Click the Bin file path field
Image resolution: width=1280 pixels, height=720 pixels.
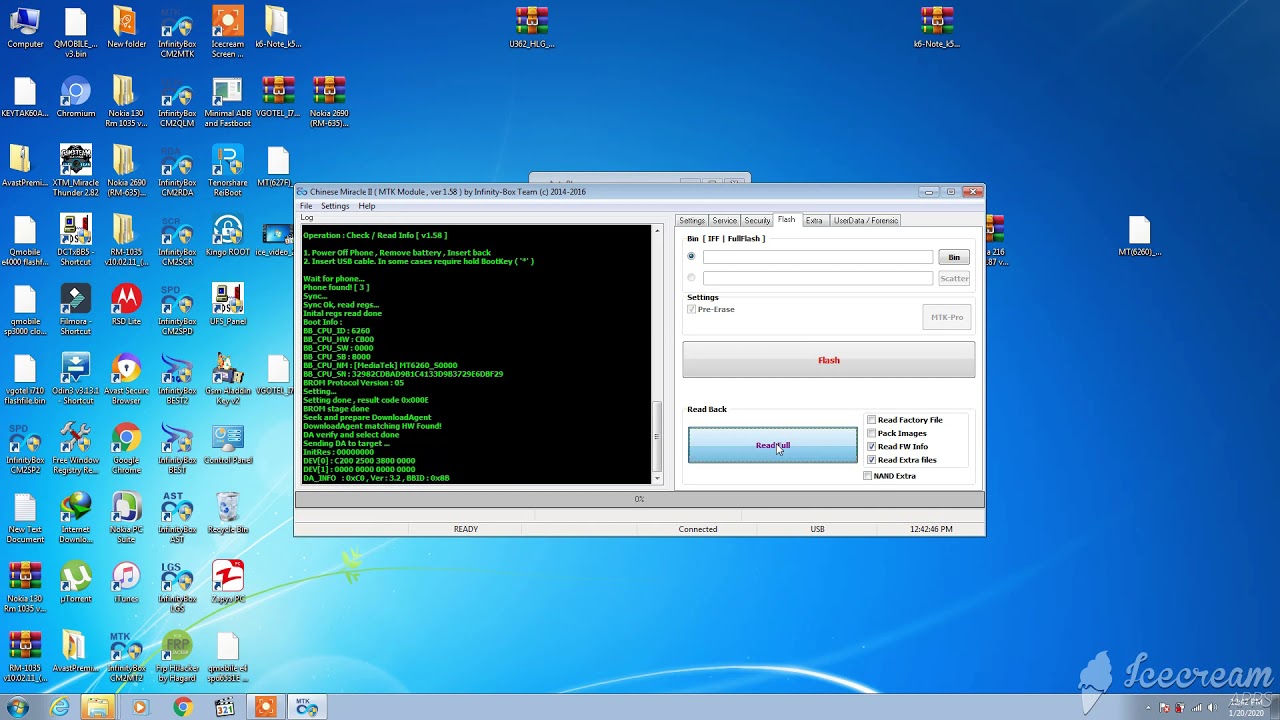(818, 257)
